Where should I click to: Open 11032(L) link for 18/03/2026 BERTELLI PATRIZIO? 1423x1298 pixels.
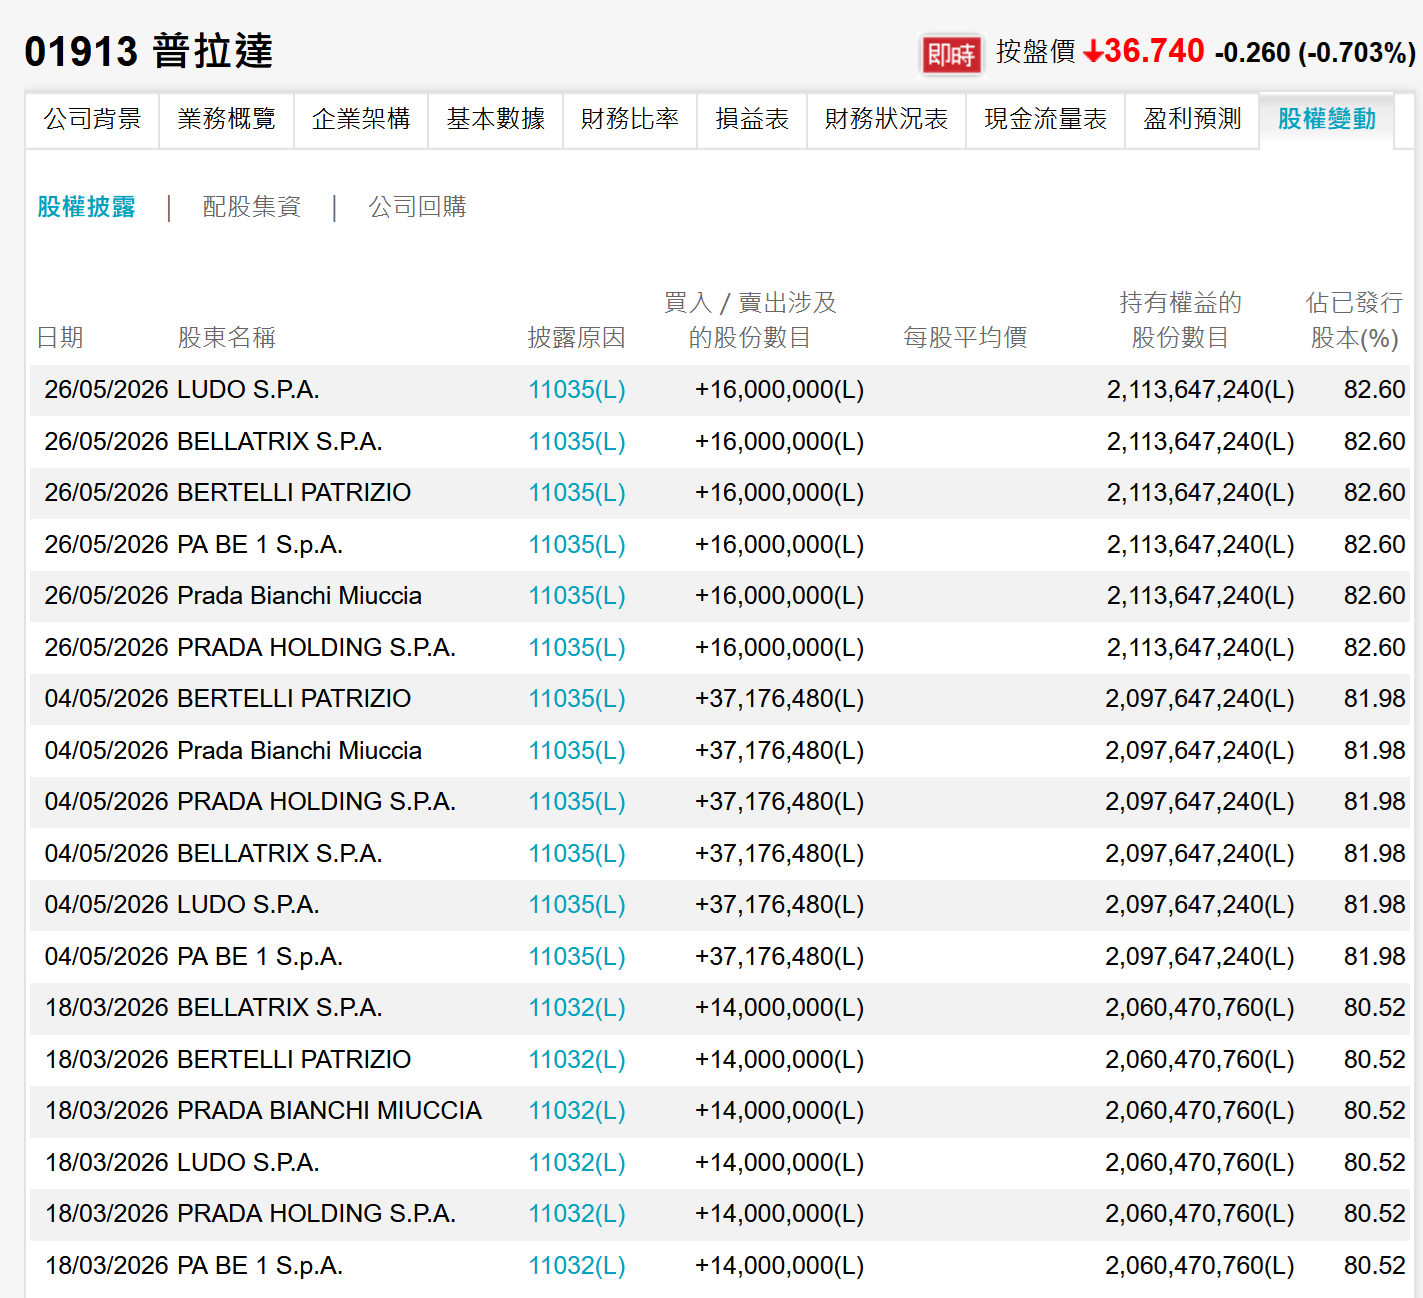(577, 1060)
